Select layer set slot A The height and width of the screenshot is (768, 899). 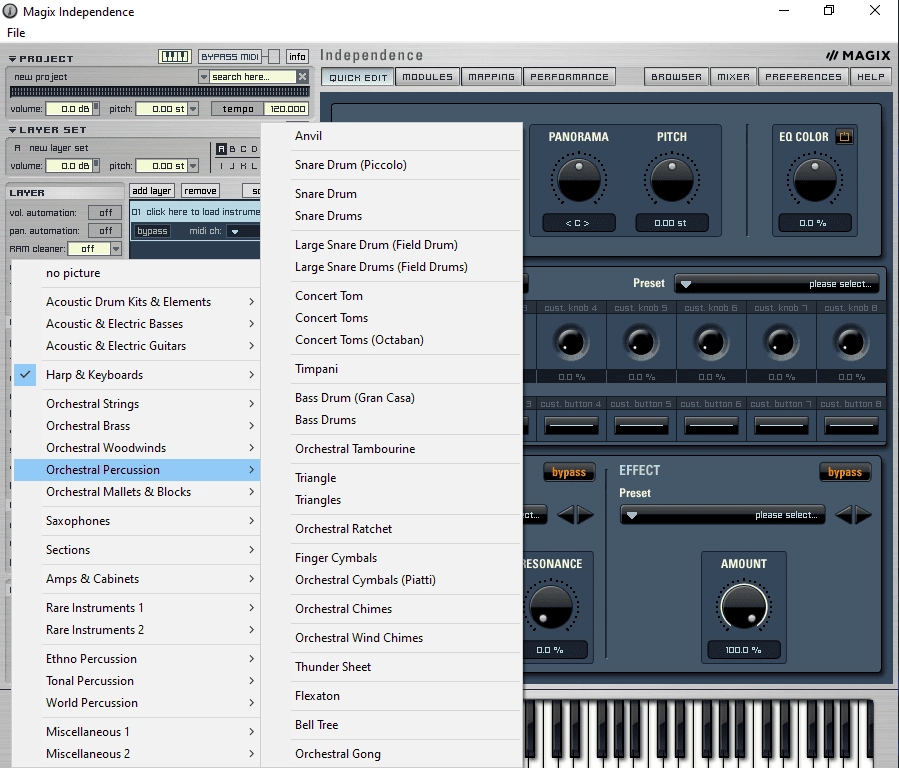tap(221, 149)
